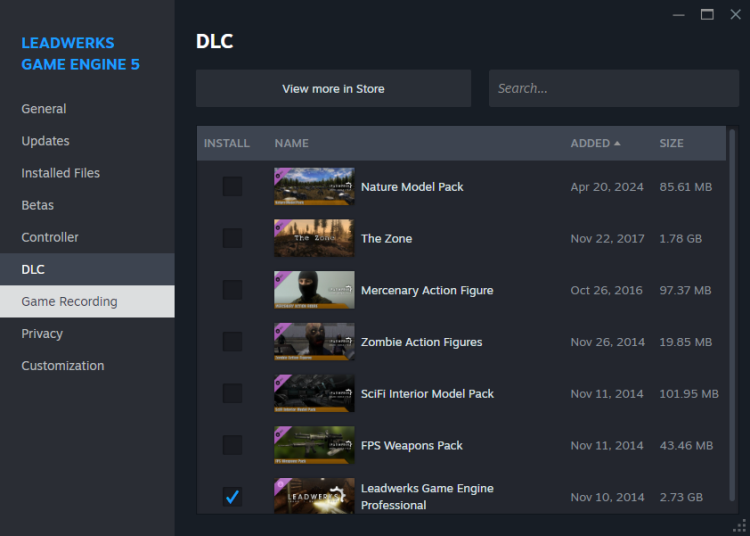Image resolution: width=750 pixels, height=536 pixels.
Task: Click the Leadwerks Professional DLC thumbnail
Action: click(314, 496)
